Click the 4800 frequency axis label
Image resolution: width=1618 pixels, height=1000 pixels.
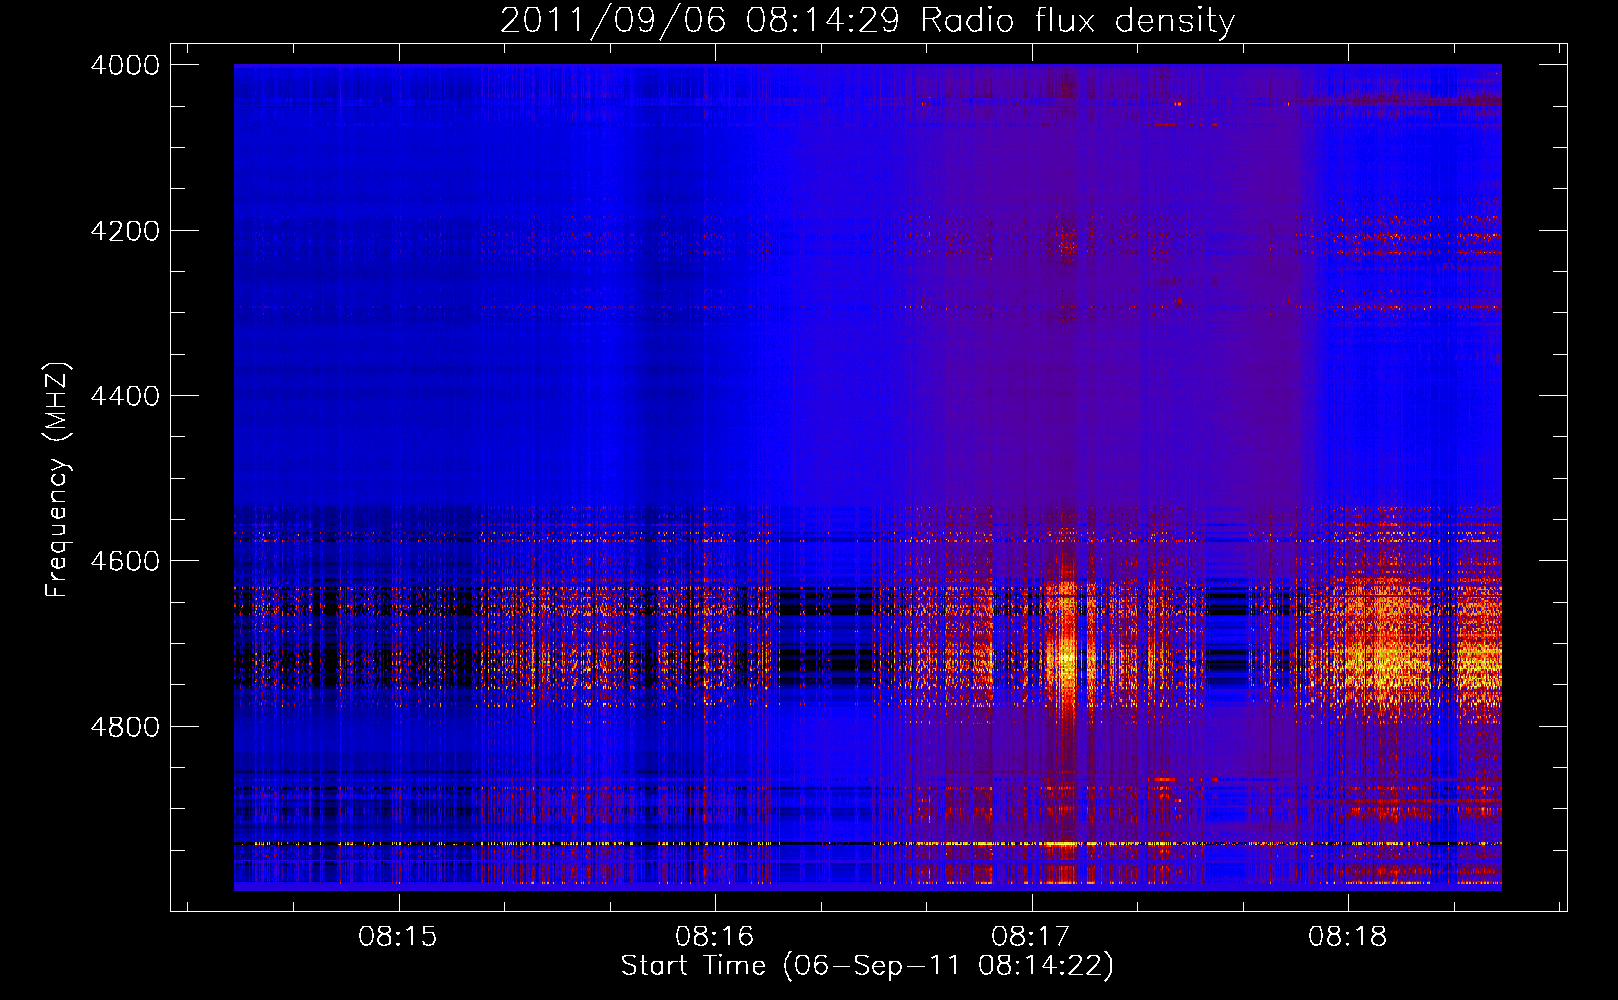click(125, 726)
